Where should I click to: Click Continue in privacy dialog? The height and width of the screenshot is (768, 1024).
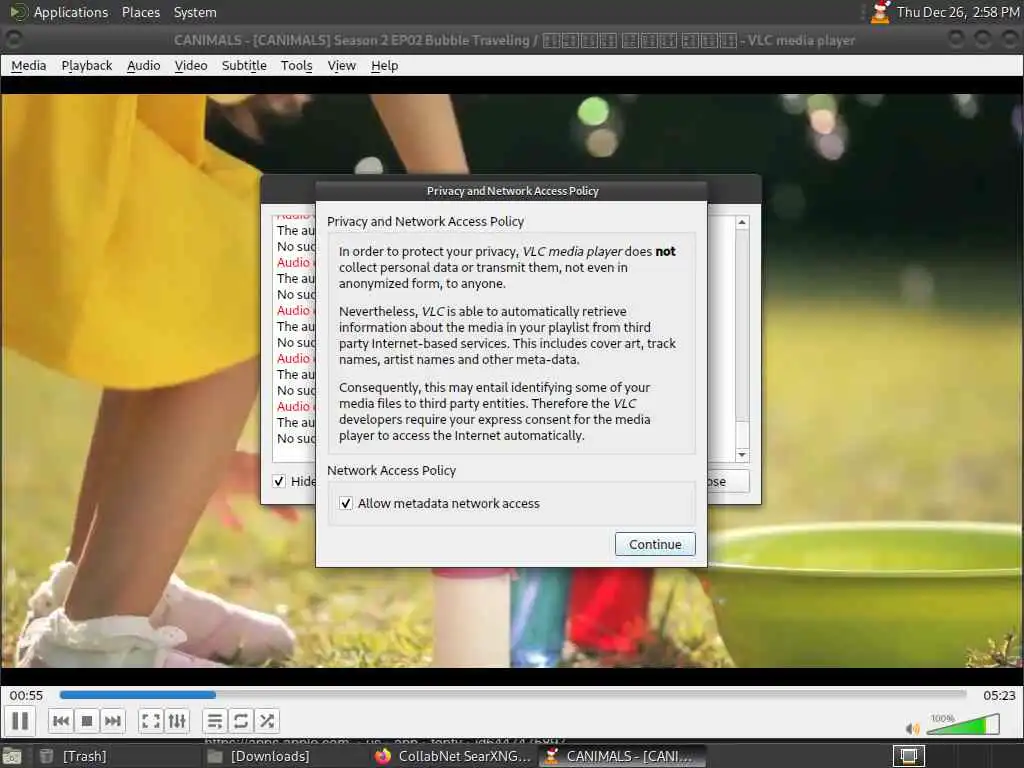click(655, 544)
